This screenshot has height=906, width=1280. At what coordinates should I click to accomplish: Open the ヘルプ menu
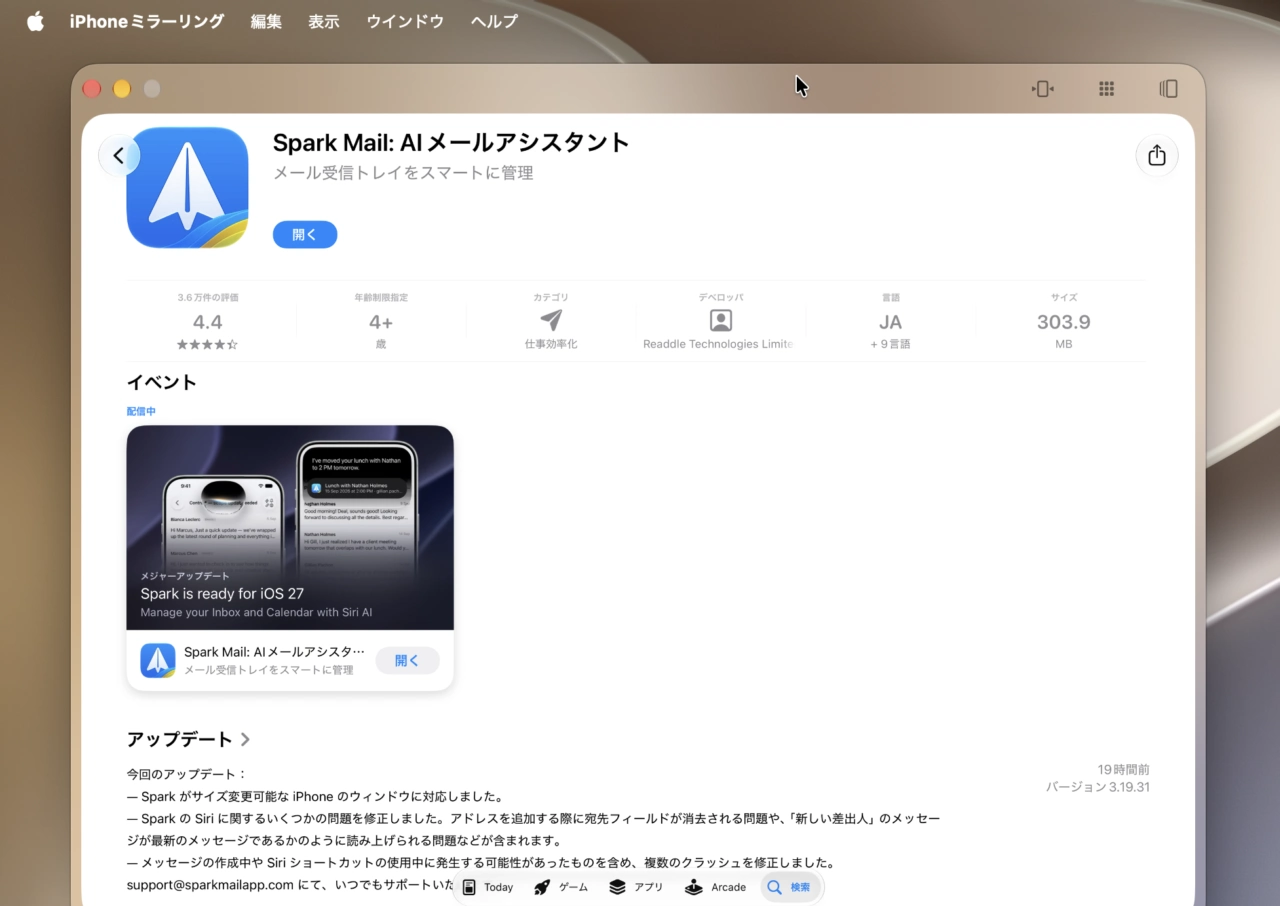[x=494, y=21]
